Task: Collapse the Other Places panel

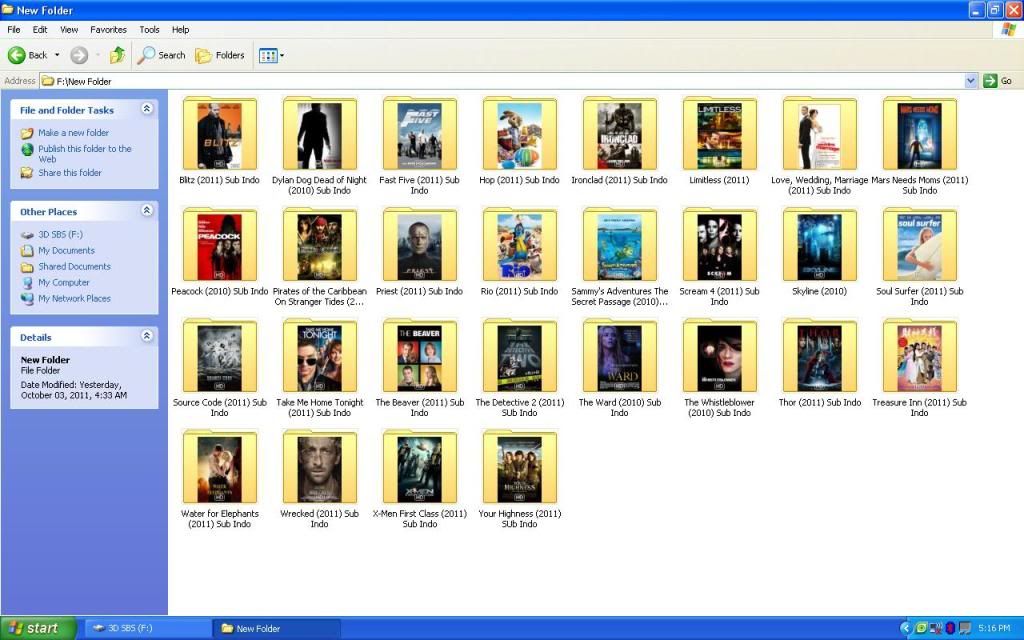Action: tap(147, 210)
